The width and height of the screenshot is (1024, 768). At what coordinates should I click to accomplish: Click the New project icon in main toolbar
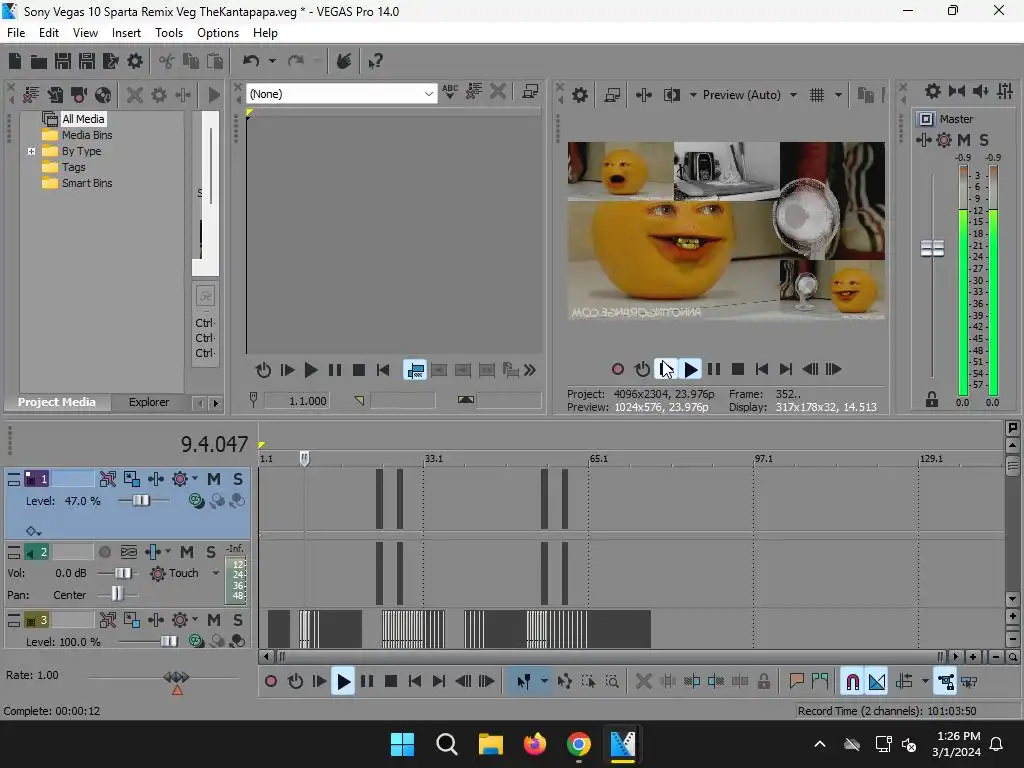(15, 61)
